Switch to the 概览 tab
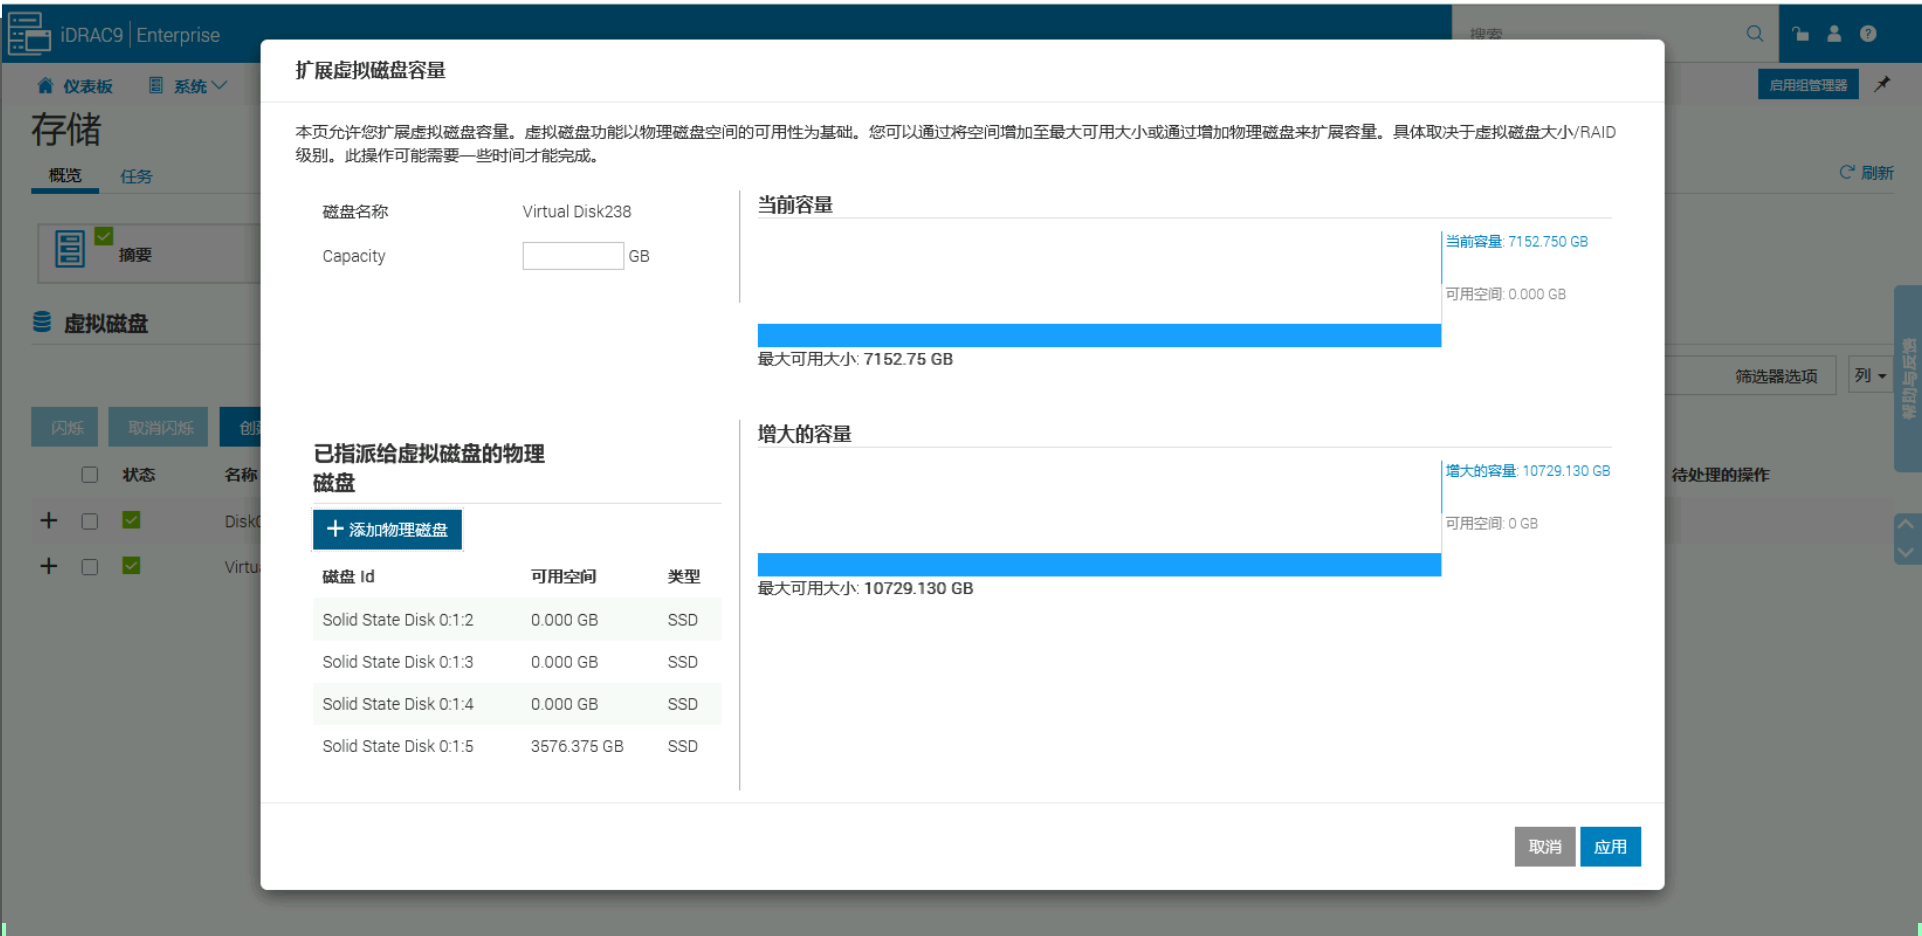Viewport: 1922px width, 936px height. click(65, 176)
